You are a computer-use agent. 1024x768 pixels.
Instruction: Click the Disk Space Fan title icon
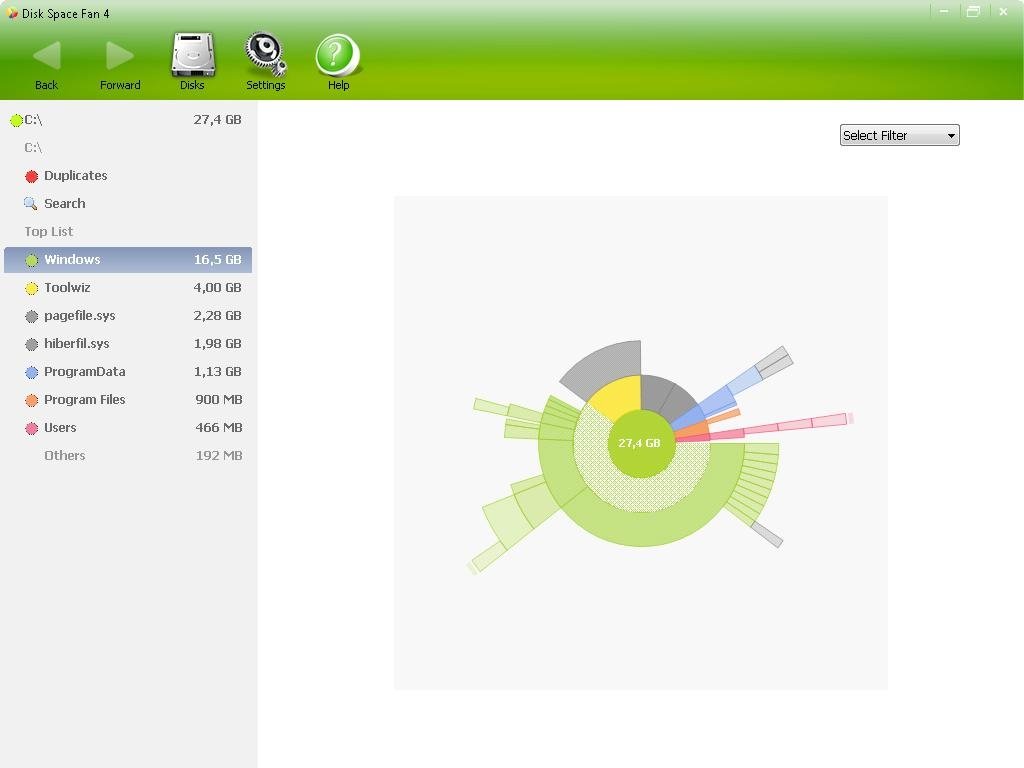11,13
